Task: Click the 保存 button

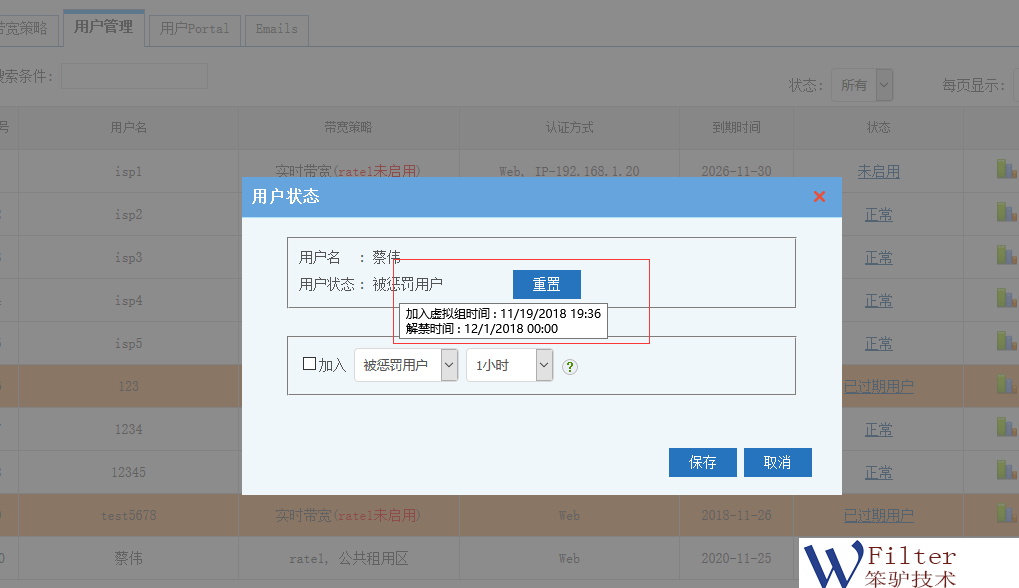Action: 702,462
